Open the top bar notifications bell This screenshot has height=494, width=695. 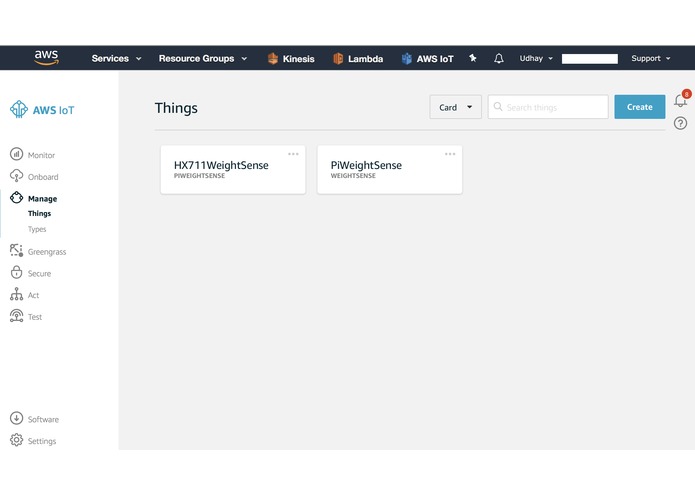point(499,58)
